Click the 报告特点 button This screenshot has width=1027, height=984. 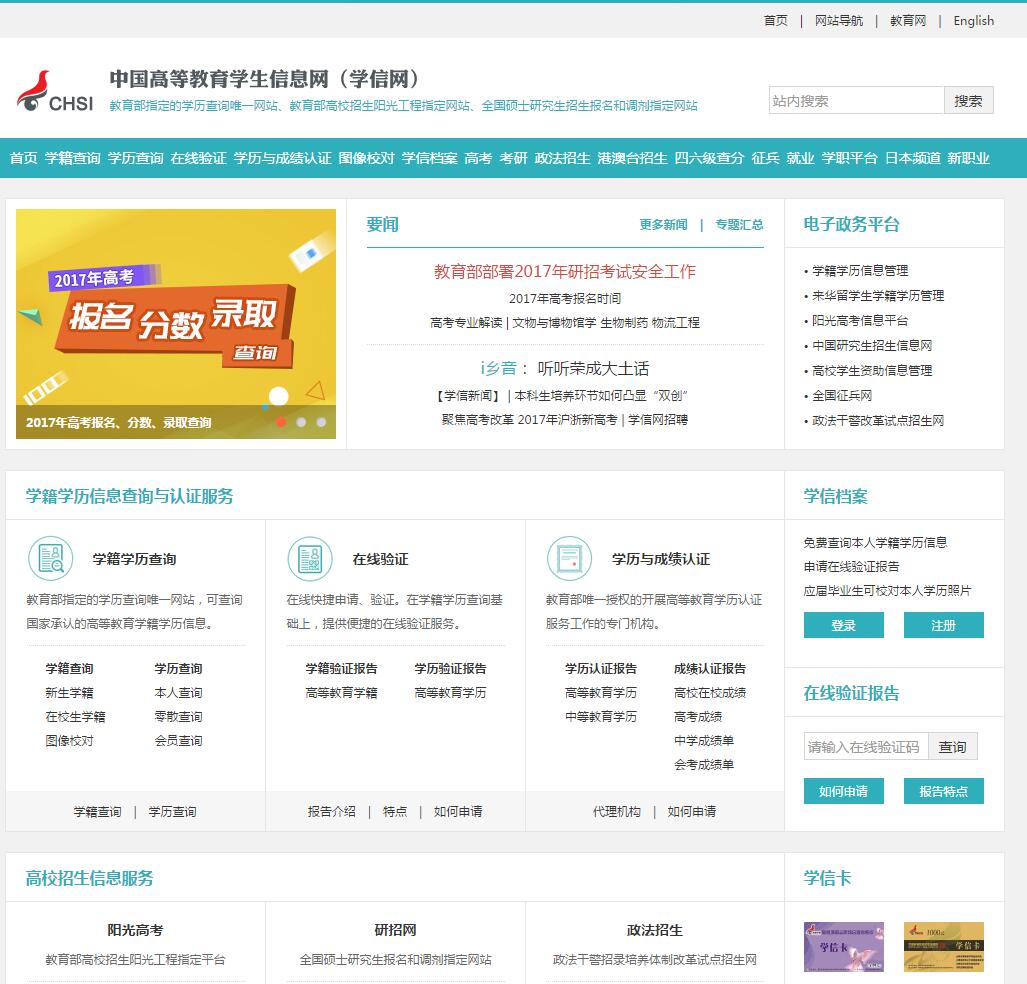[943, 791]
